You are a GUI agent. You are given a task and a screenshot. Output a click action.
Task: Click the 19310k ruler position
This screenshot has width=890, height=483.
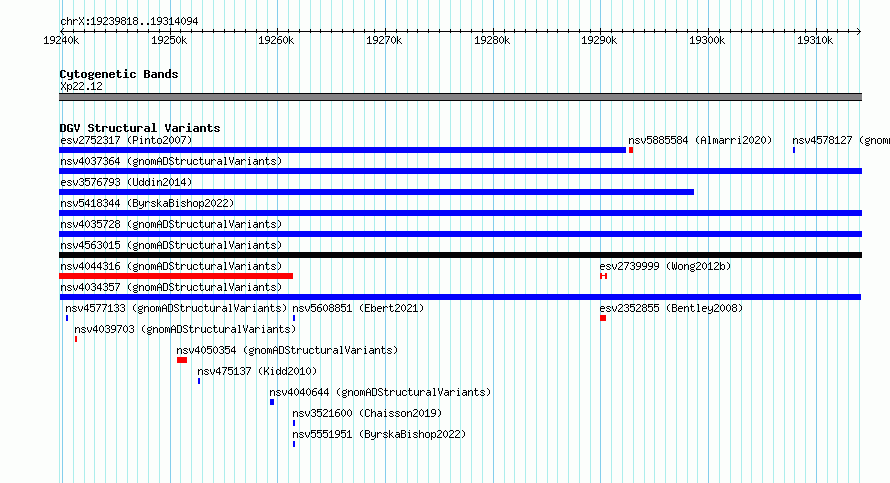click(815, 40)
